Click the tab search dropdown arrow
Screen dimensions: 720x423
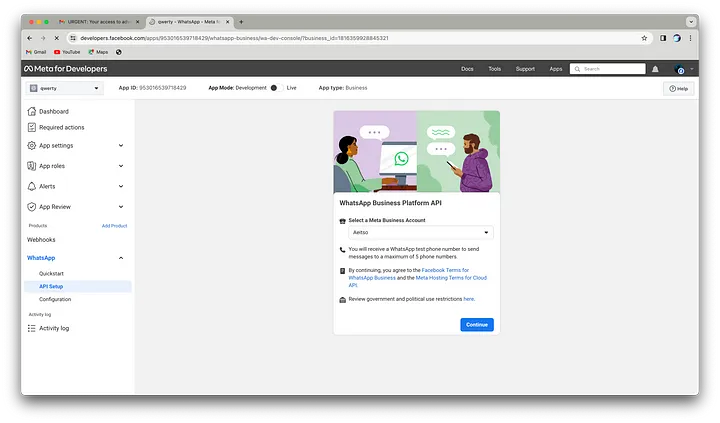click(x=691, y=22)
